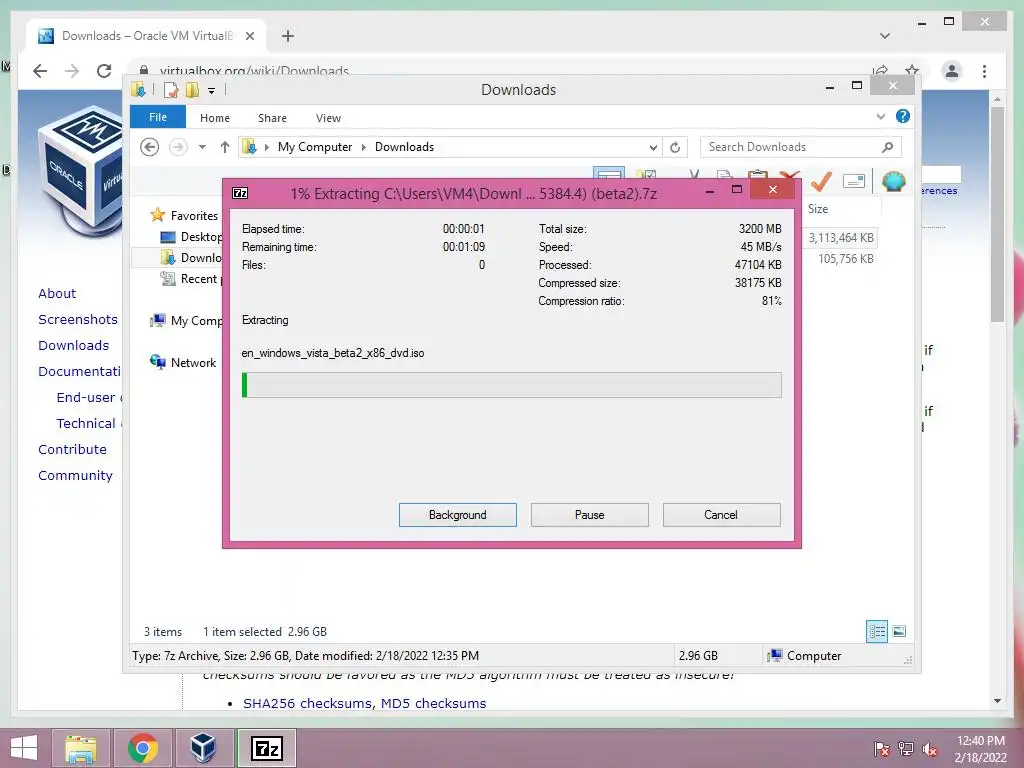The width and height of the screenshot is (1024, 768).
Task: Expand the breadcrumb arrow before My Computer
Action: pos(266,148)
